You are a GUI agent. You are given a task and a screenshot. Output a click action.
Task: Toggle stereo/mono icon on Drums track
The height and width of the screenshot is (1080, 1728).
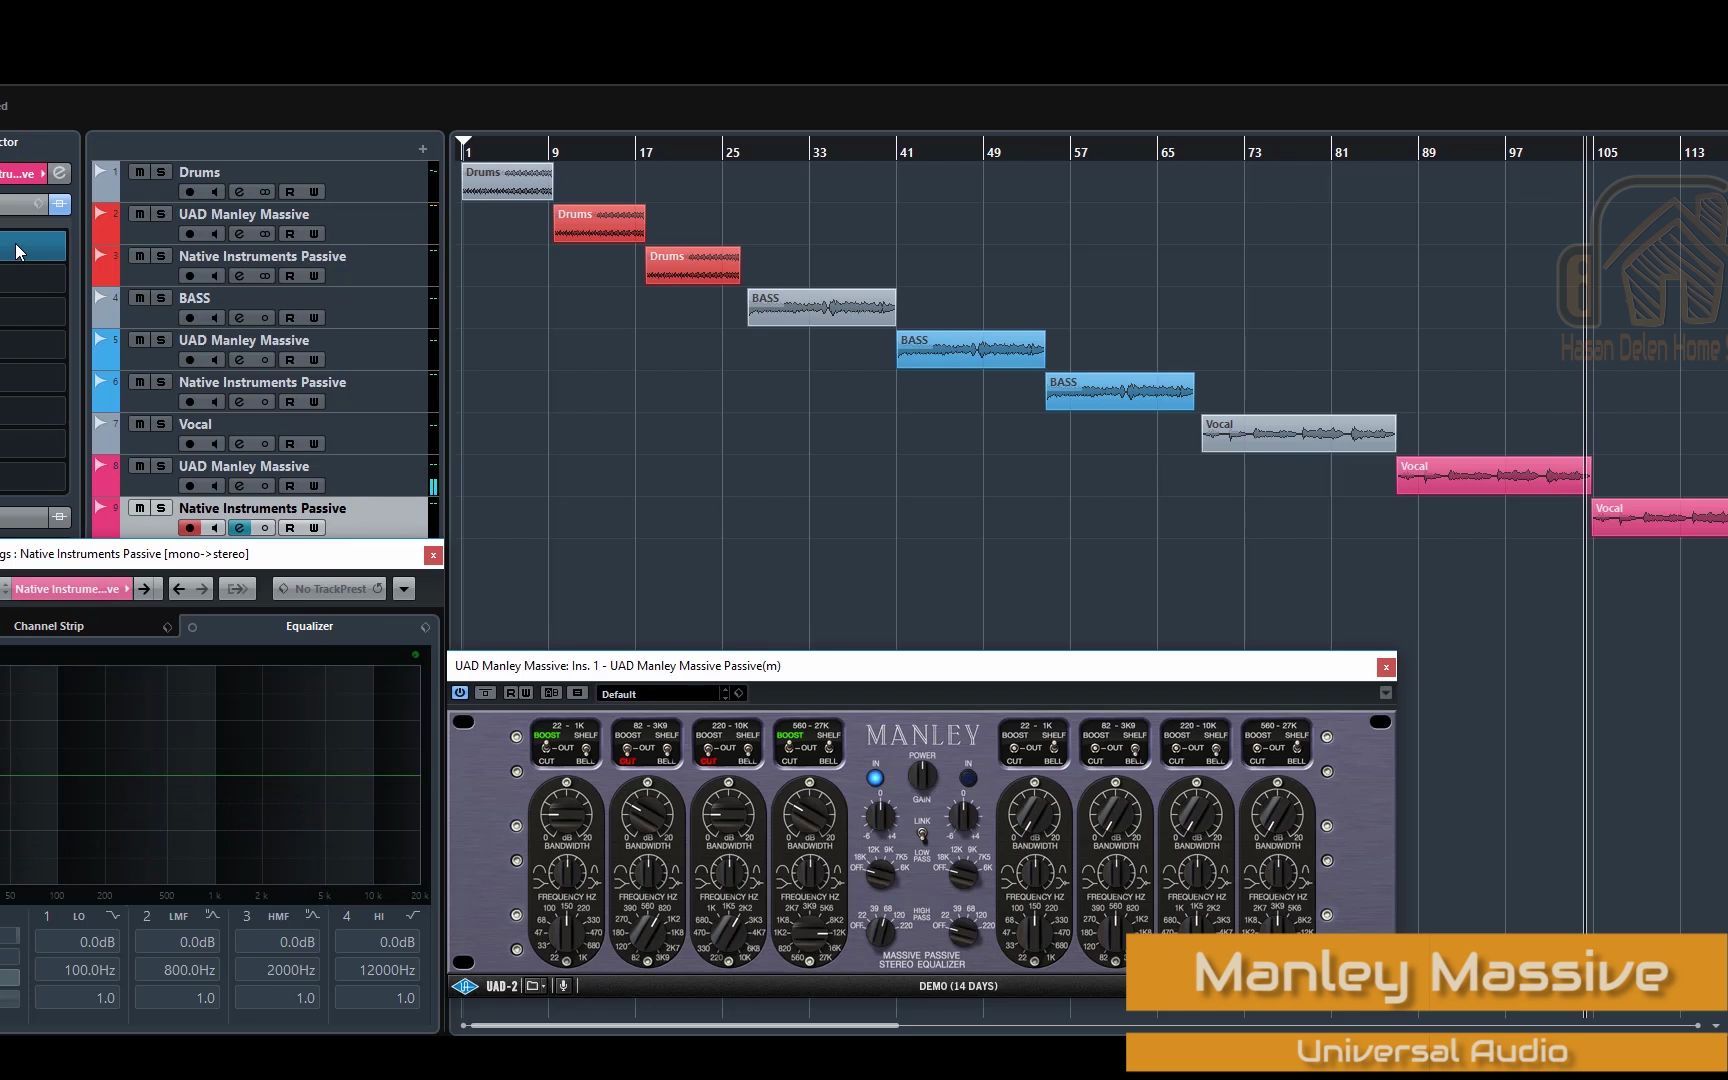(x=265, y=192)
